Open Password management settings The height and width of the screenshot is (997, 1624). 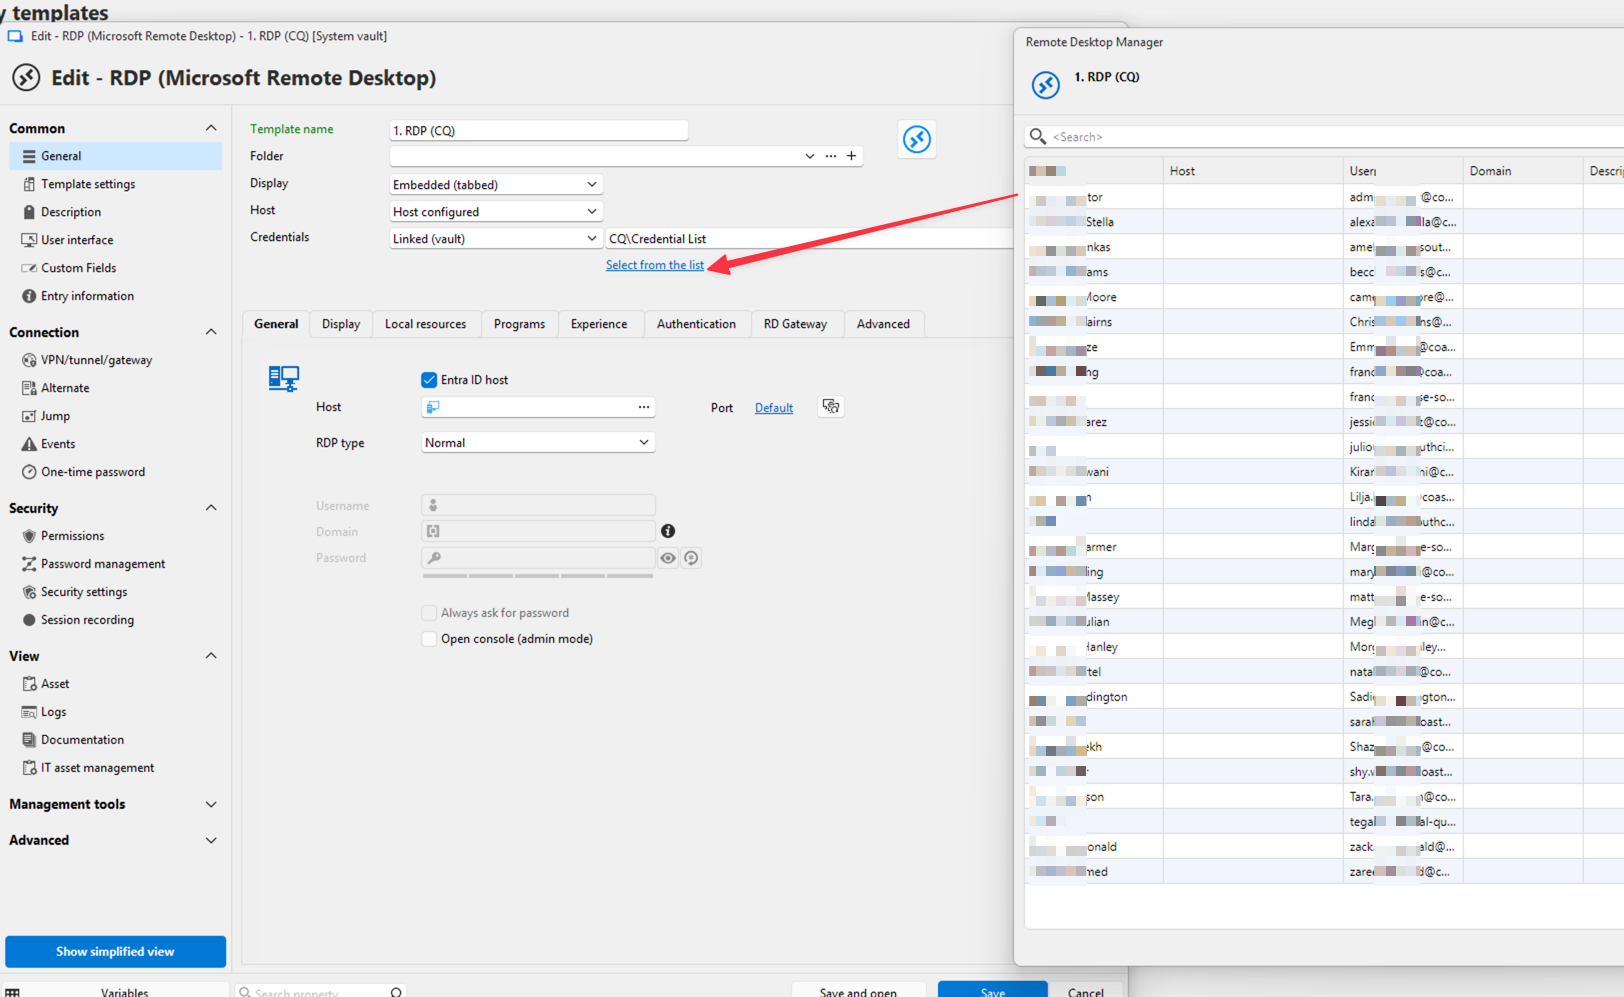102,564
